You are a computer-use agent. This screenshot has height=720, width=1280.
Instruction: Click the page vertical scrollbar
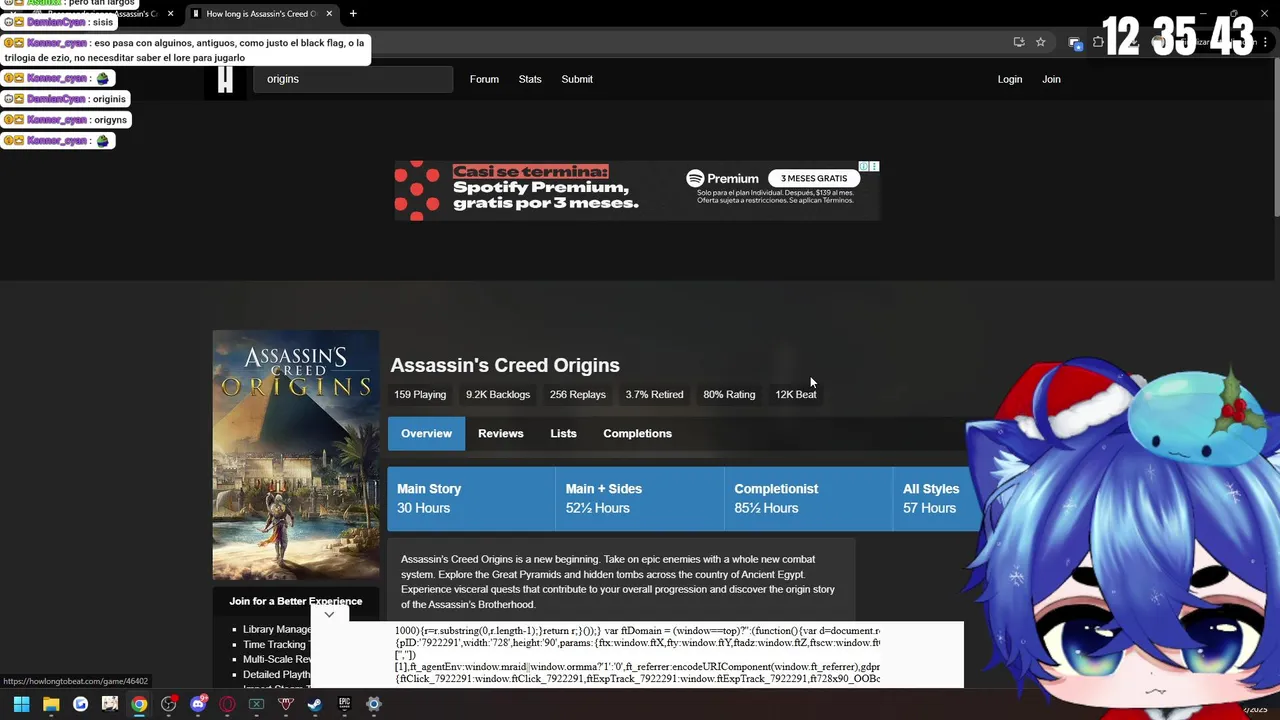(x=1275, y=140)
